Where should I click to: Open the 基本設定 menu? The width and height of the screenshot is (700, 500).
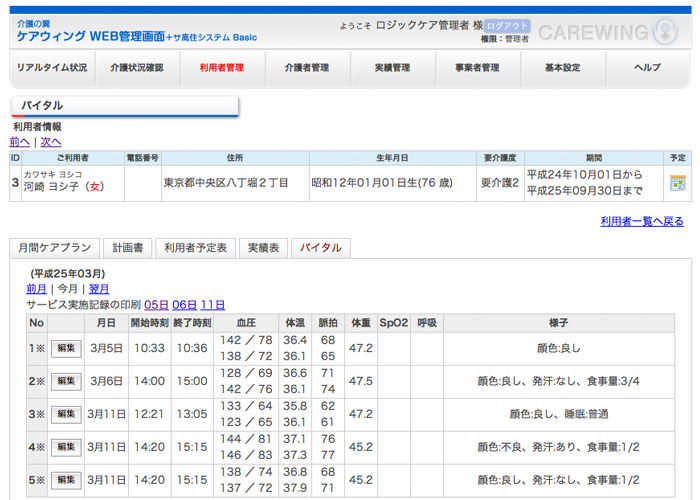click(x=562, y=68)
